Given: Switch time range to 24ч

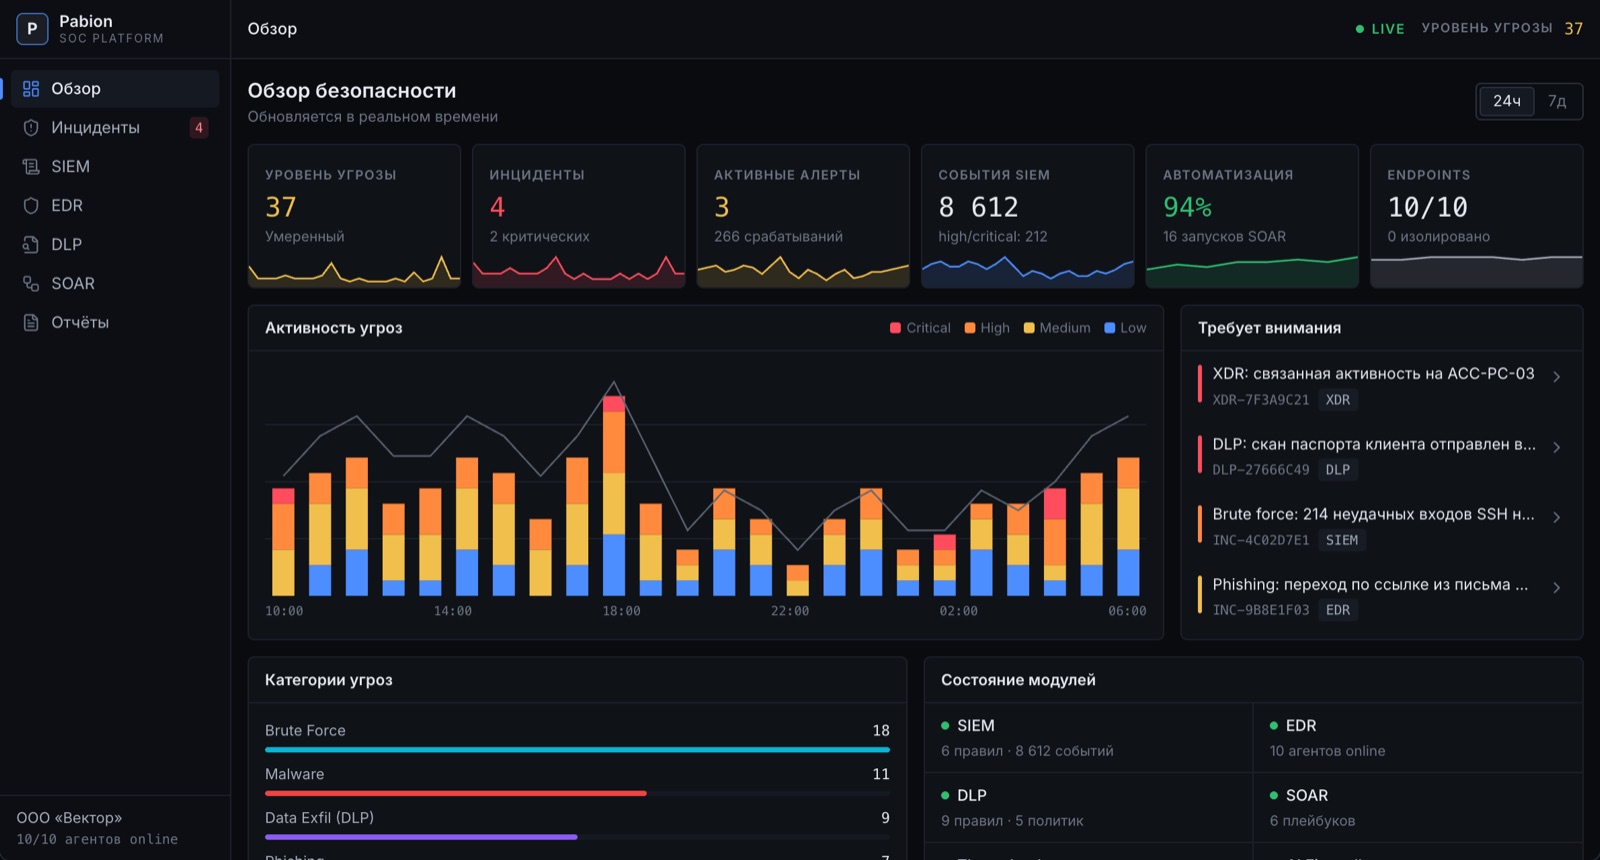Looking at the screenshot, I should (x=1506, y=101).
